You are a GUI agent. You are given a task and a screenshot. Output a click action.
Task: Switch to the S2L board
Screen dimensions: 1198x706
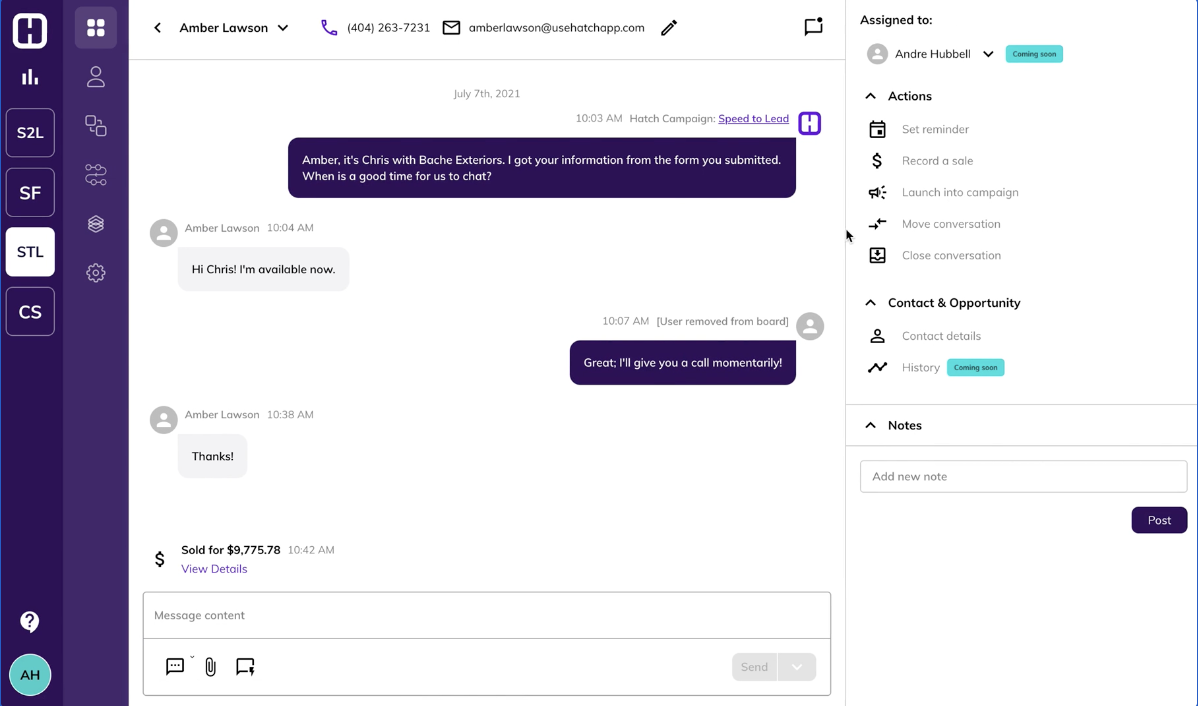point(30,133)
